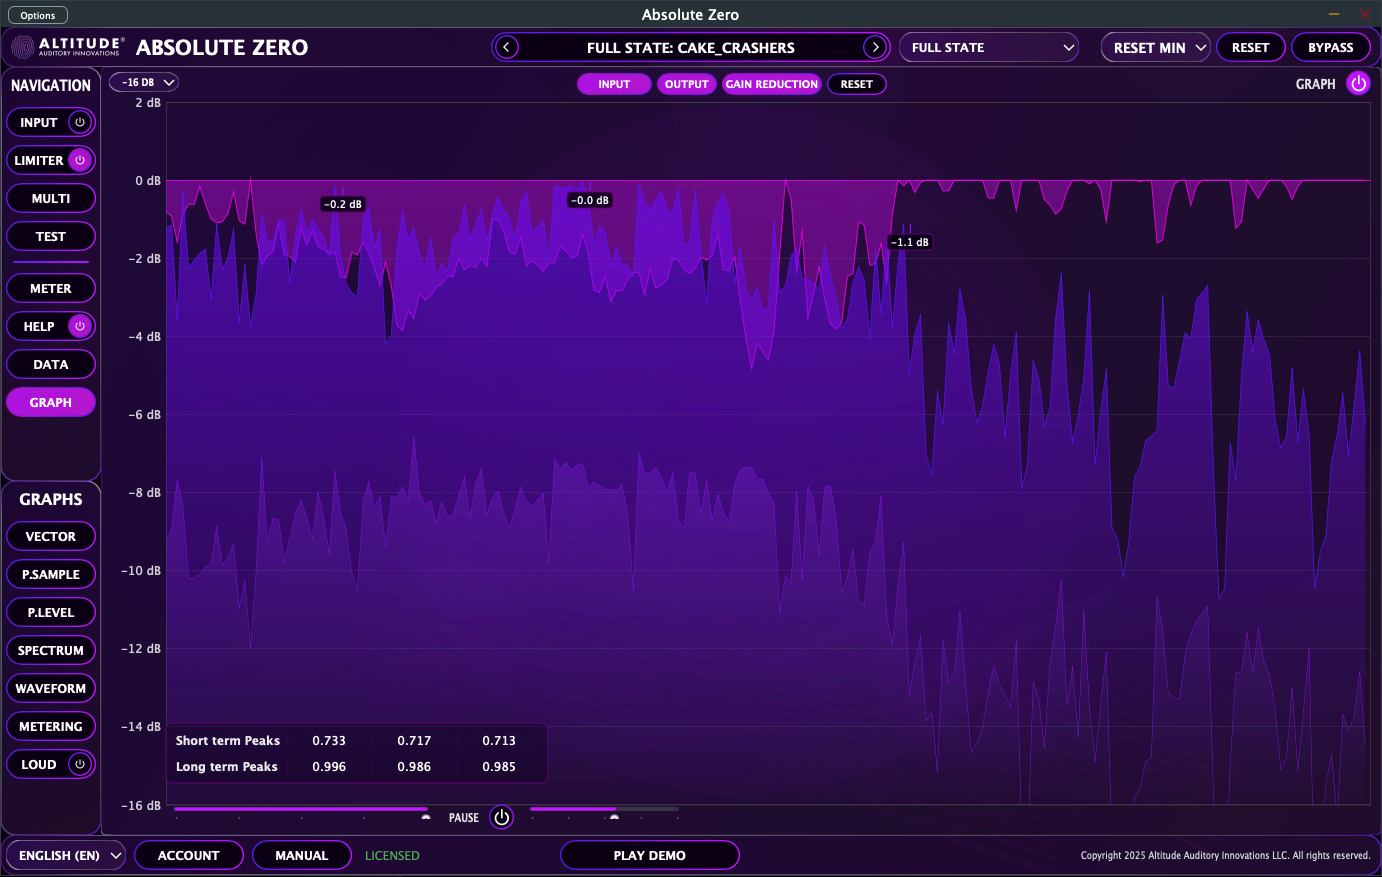Switch to the SPECTRUM graph view
Viewport: 1382px width, 877px height.
tap(51, 650)
